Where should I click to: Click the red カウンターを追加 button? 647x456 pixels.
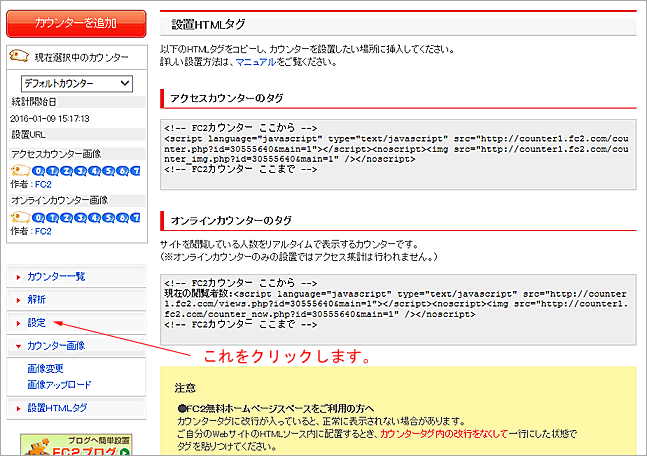click(x=76, y=24)
